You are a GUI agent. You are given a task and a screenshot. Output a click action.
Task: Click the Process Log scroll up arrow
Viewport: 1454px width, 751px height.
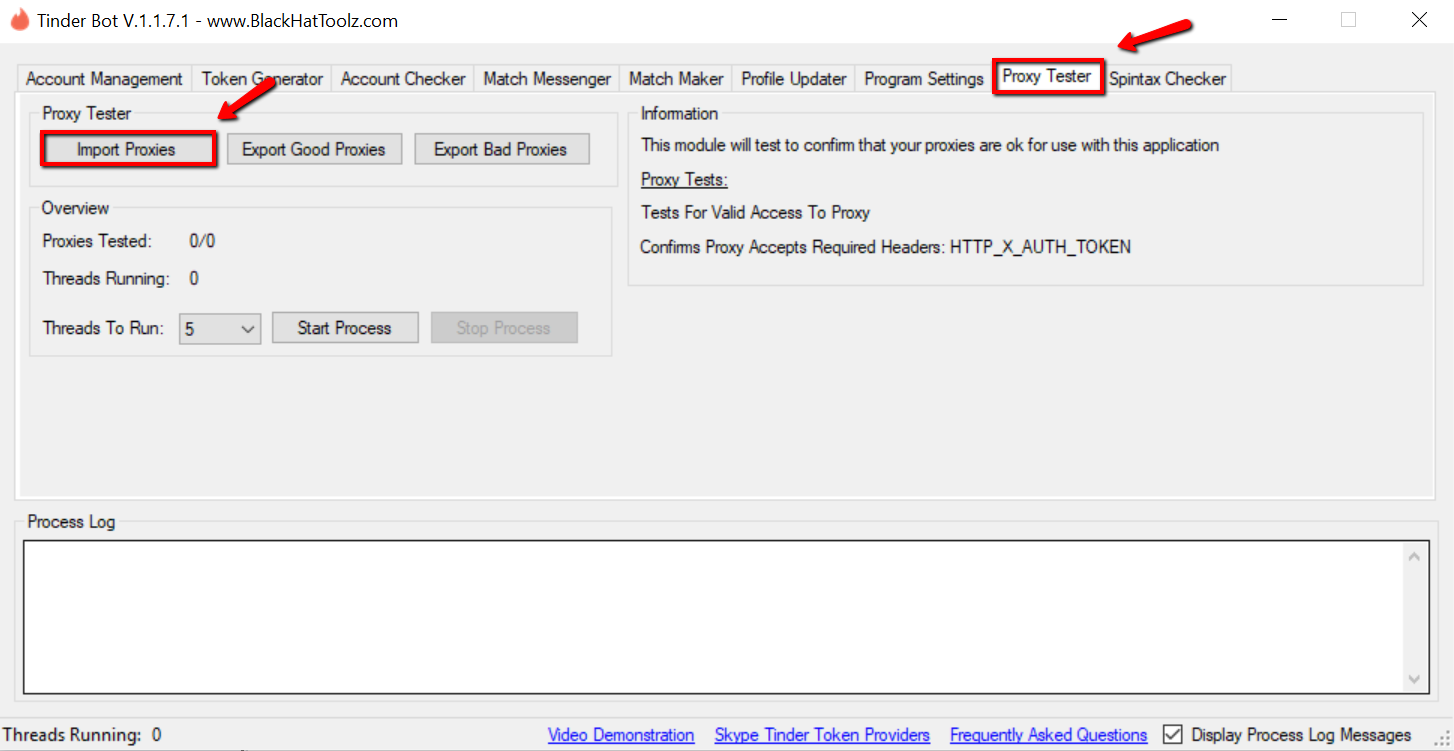click(1414, 557)
